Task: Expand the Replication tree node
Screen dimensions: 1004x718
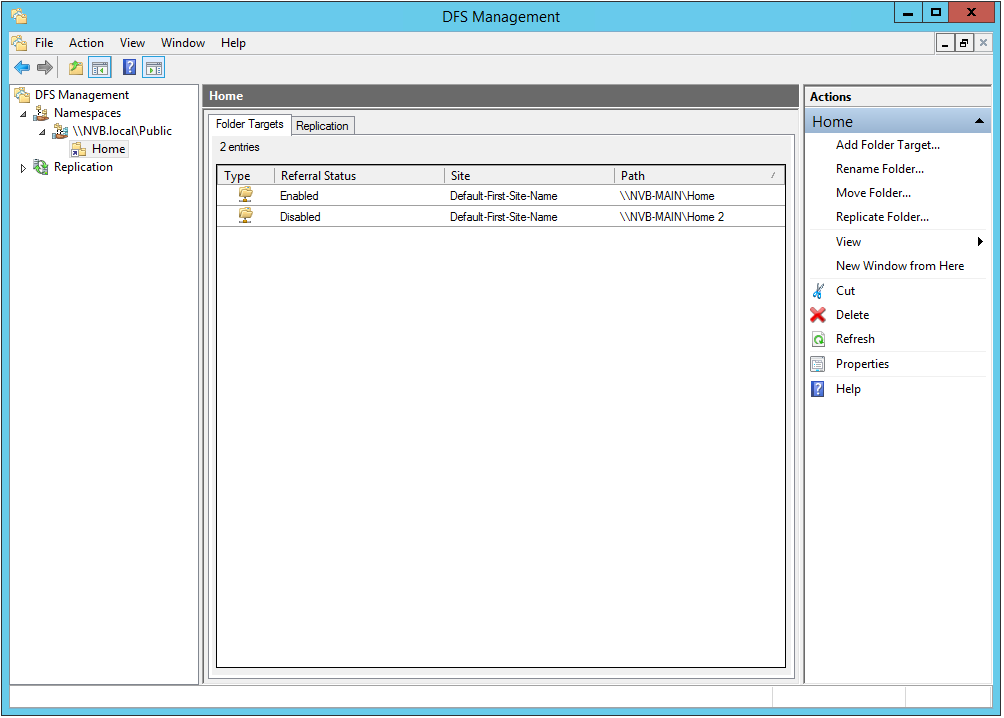Action: pos(23,168)
